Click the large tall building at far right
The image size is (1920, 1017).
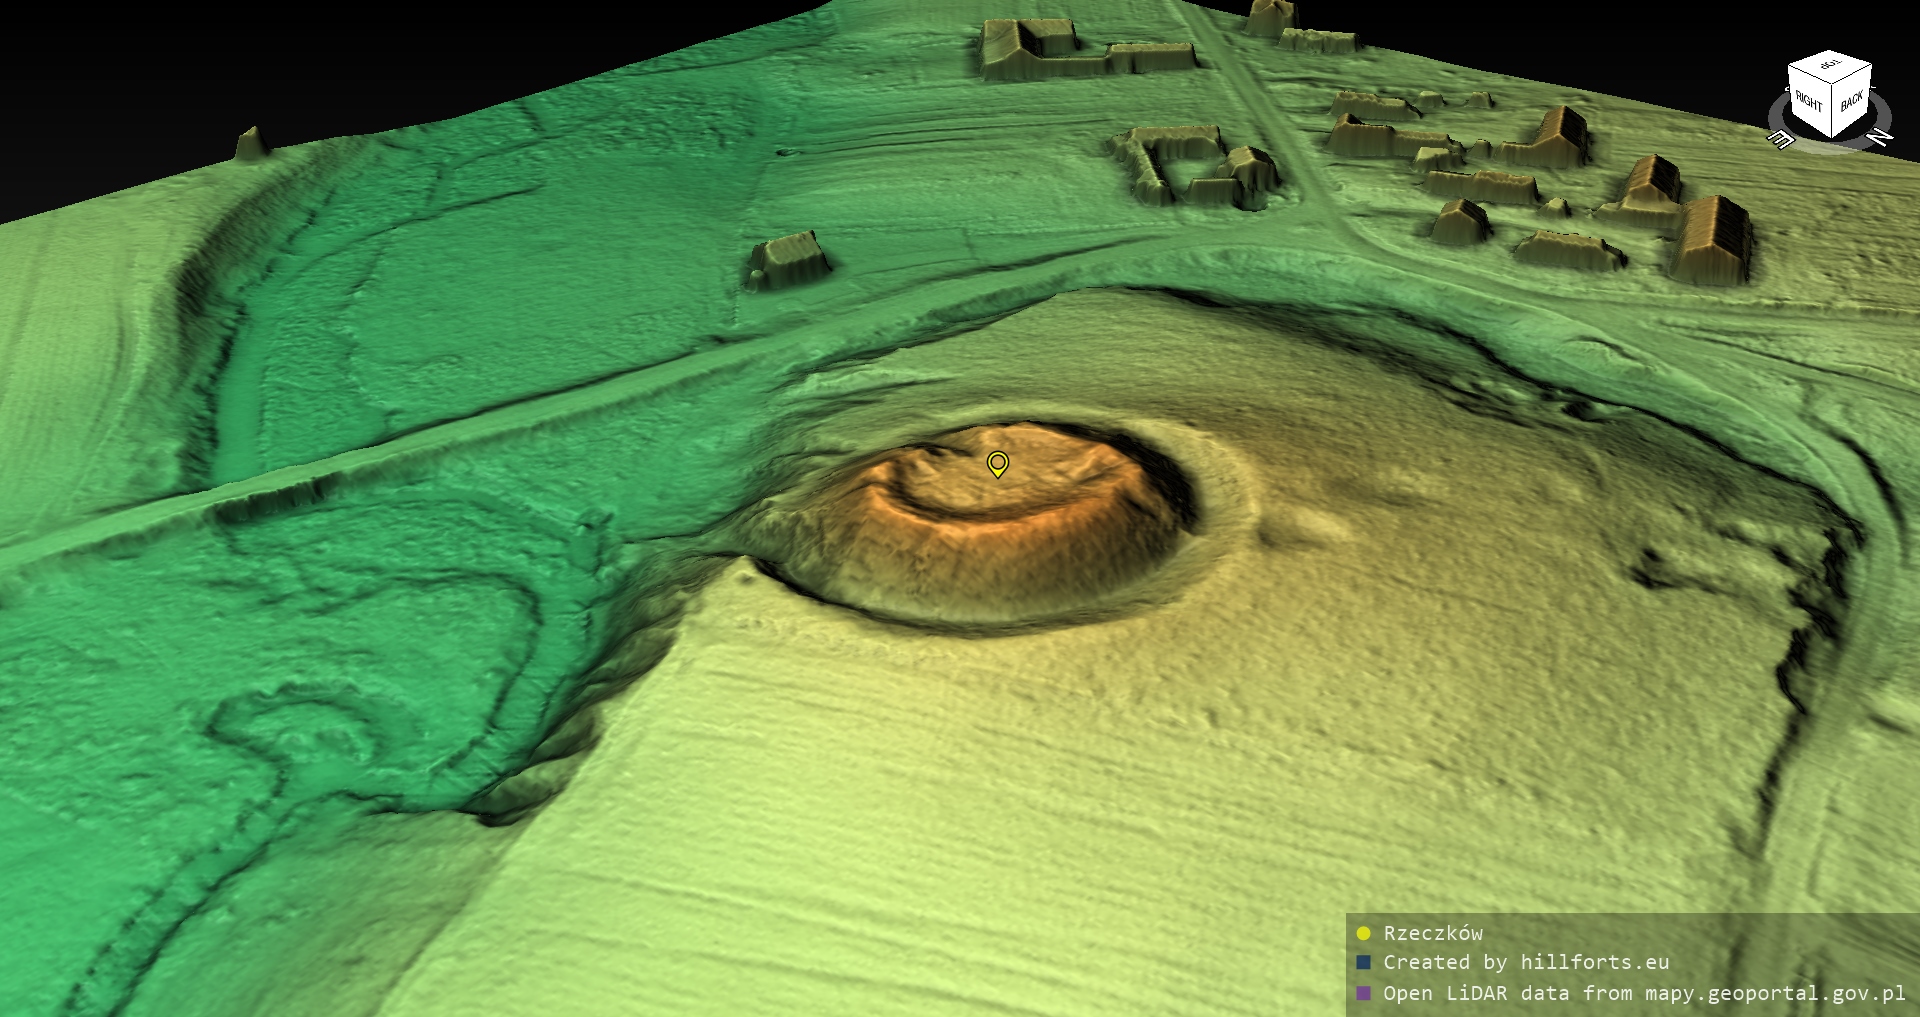click(x=1712, y=240)
